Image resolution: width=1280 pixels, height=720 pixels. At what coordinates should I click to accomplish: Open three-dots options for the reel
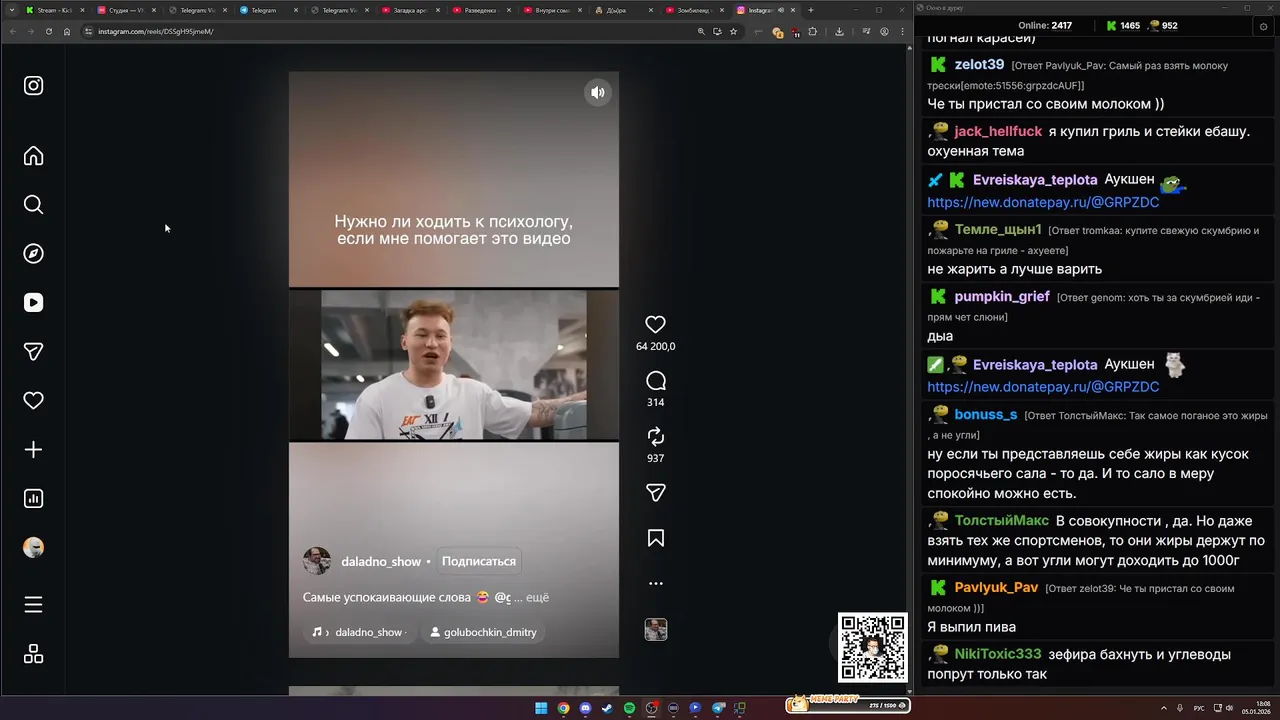click(655, 583)
